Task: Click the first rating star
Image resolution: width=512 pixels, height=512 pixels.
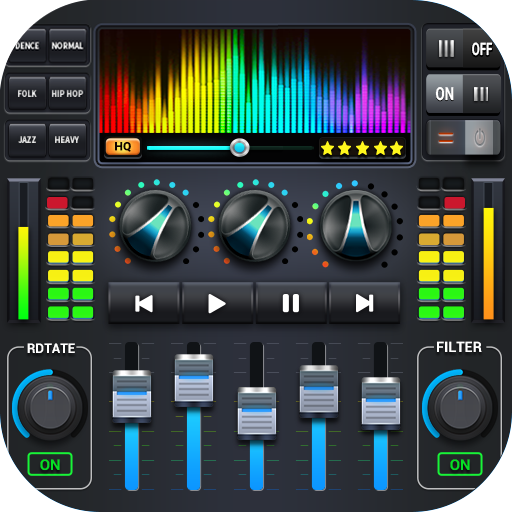Action: tap(328, 148)
